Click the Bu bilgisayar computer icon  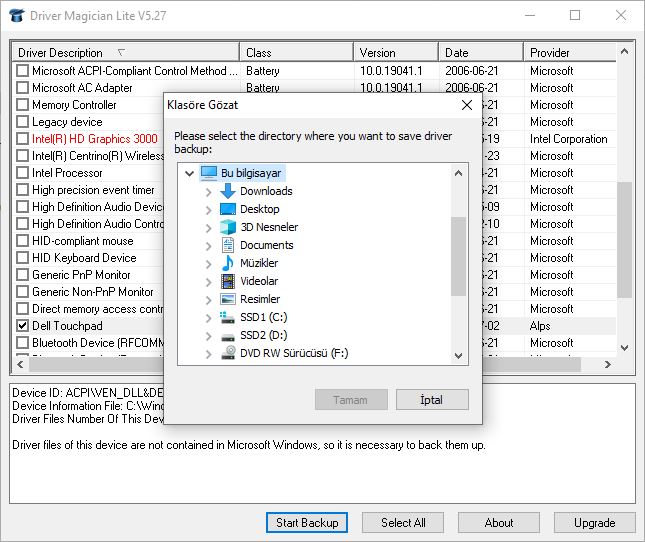(209, 173)
